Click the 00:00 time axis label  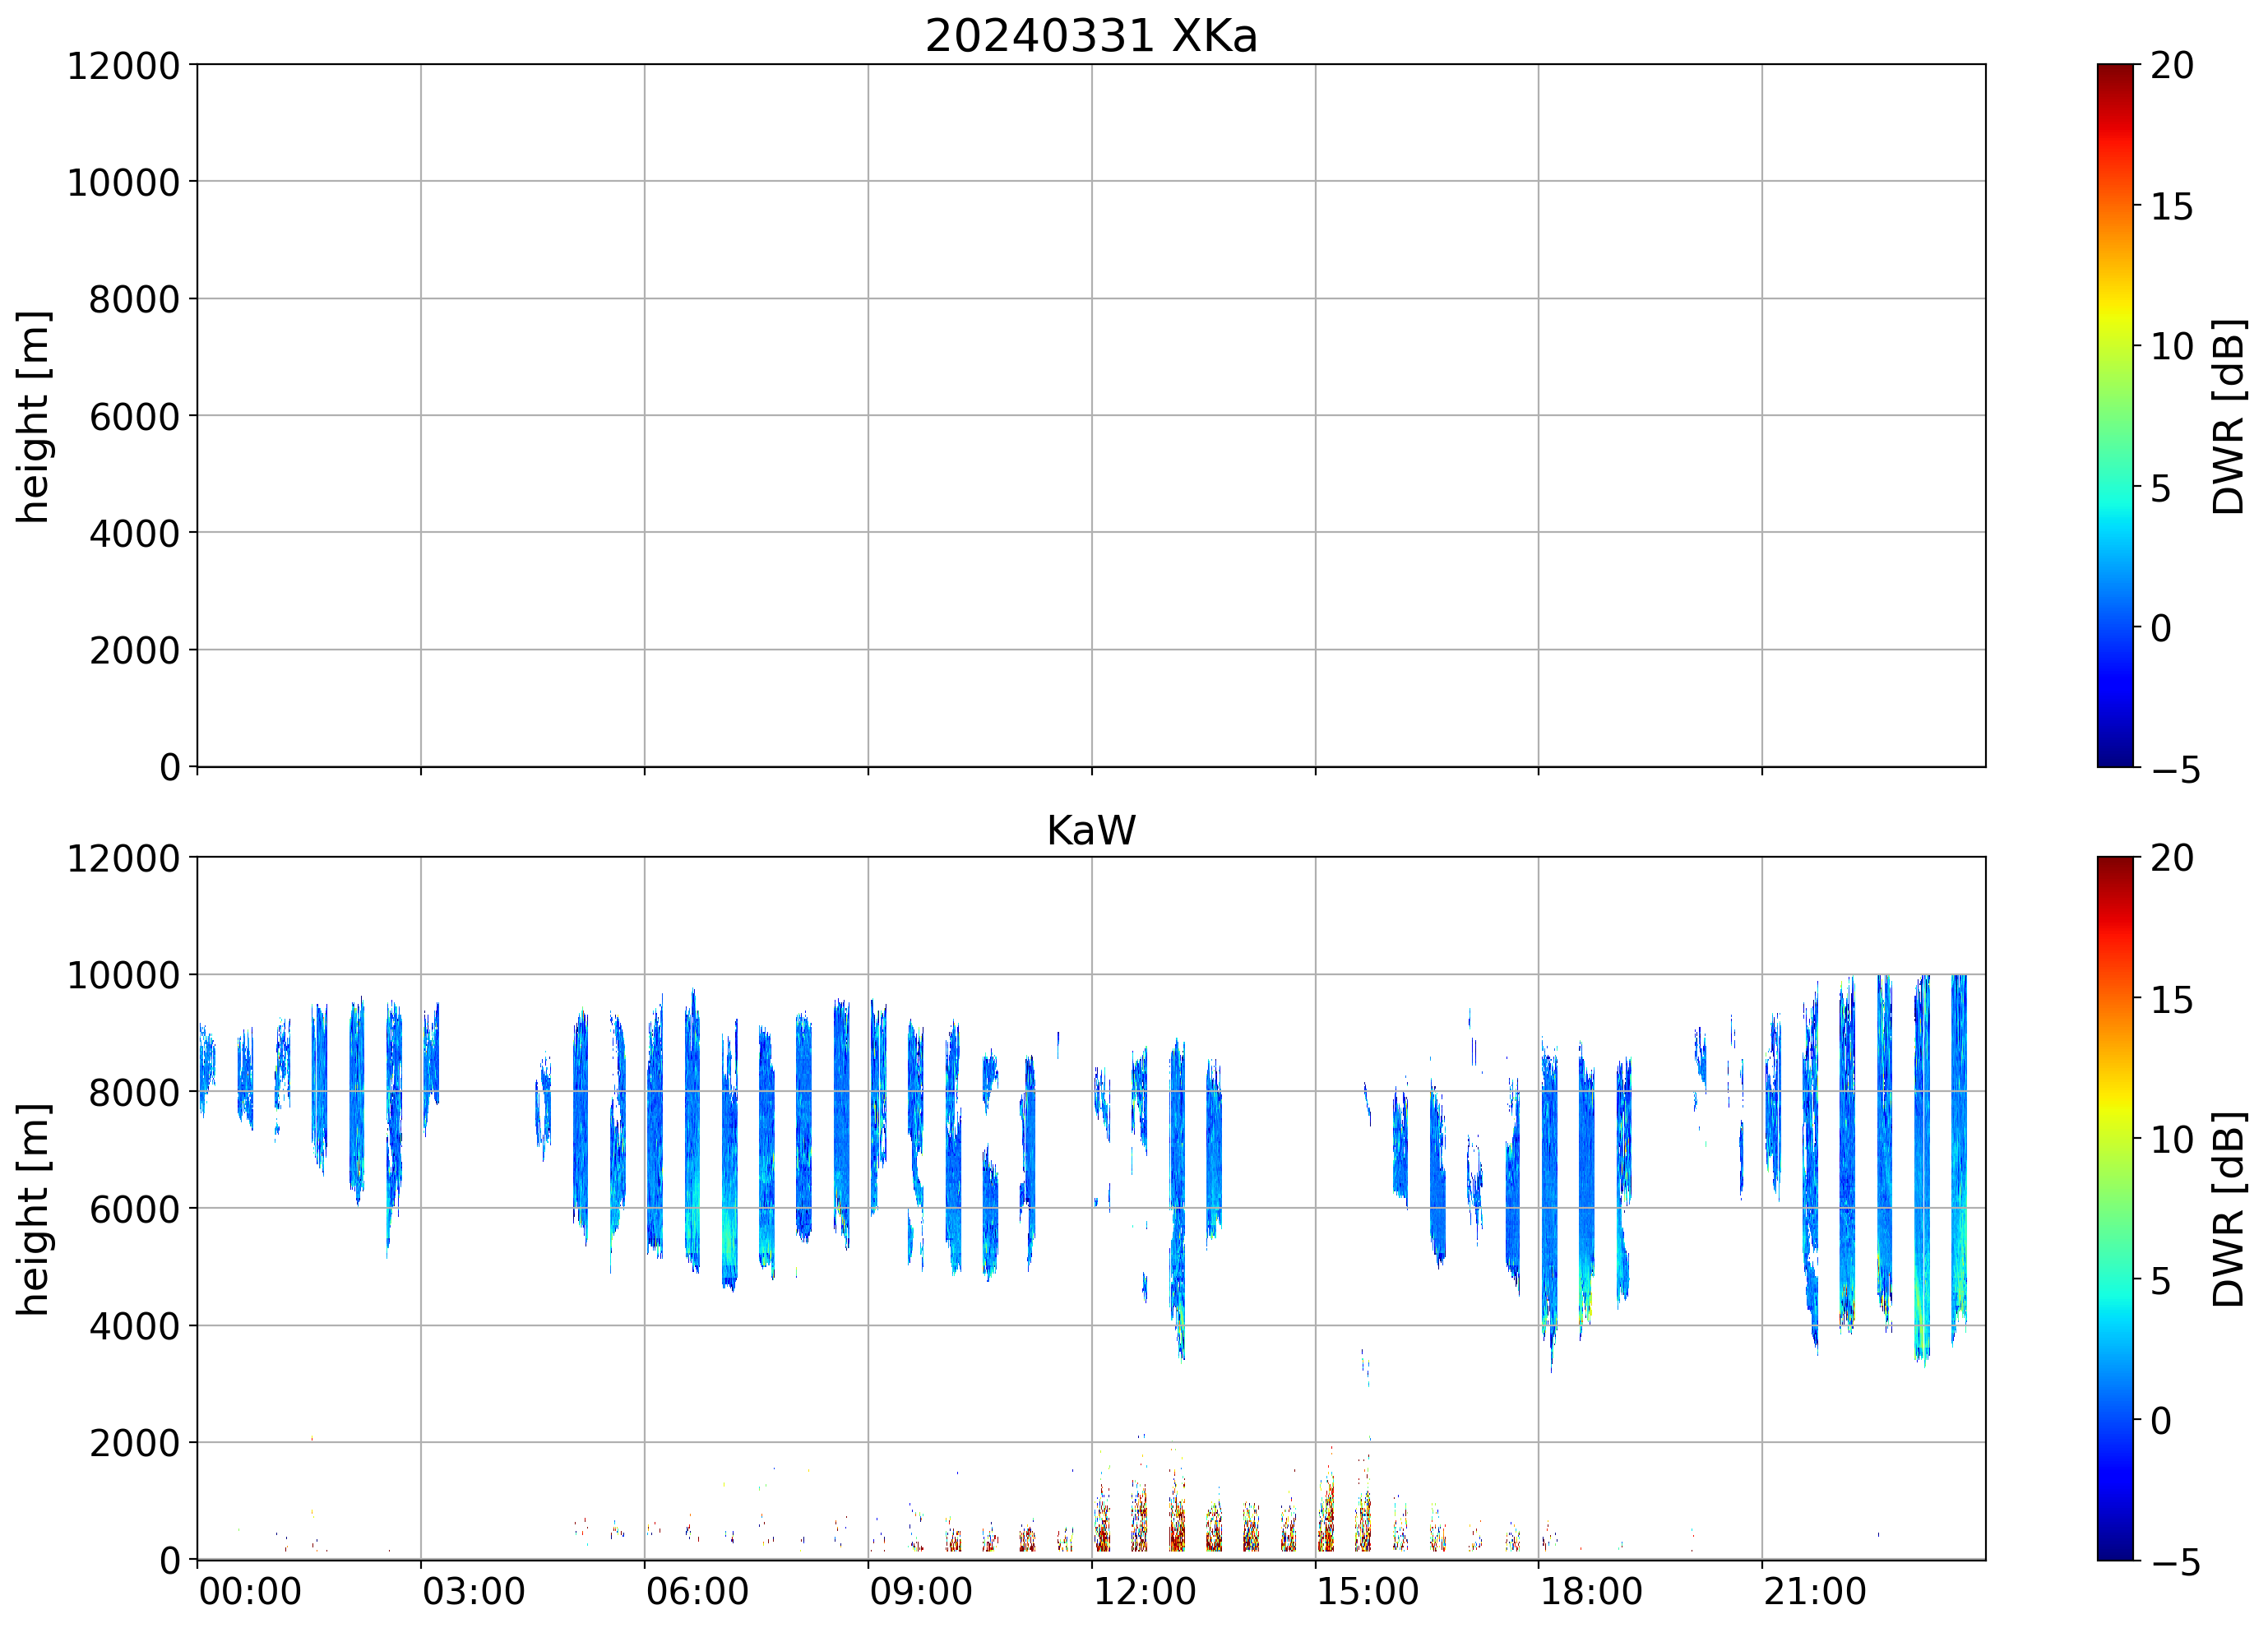point(250,1592)
